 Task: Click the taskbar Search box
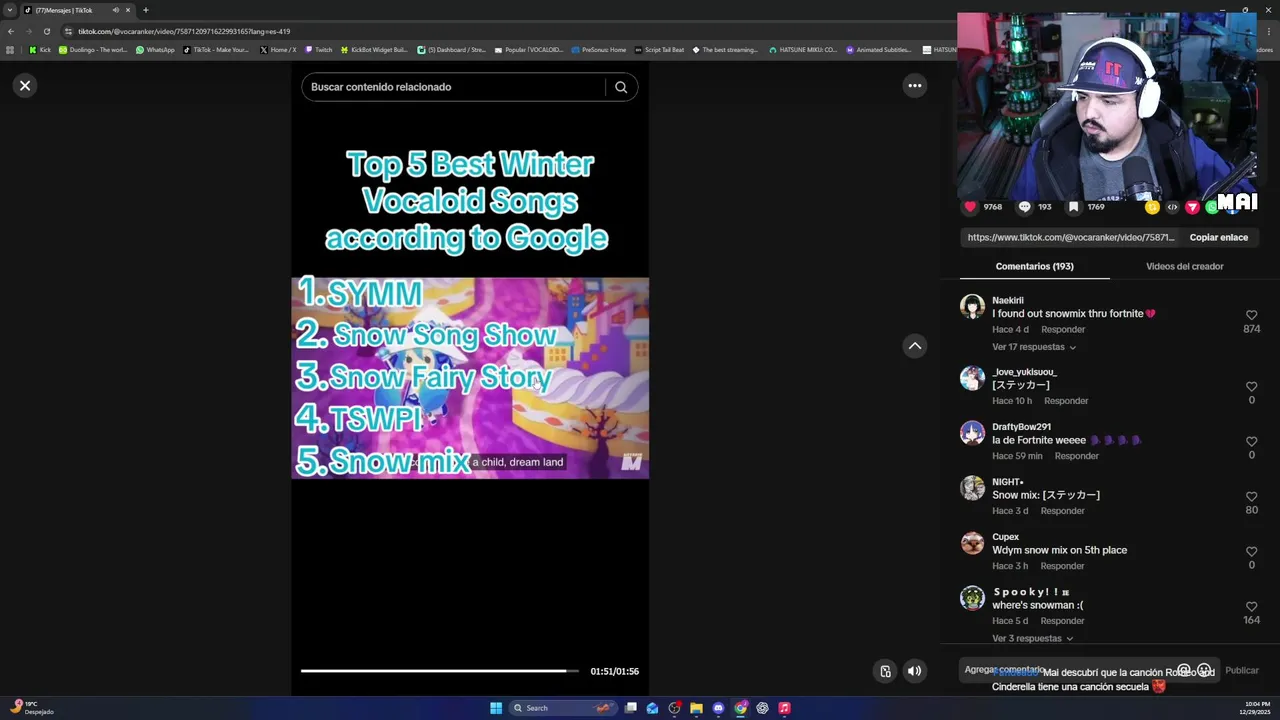(x=562, y=708)
